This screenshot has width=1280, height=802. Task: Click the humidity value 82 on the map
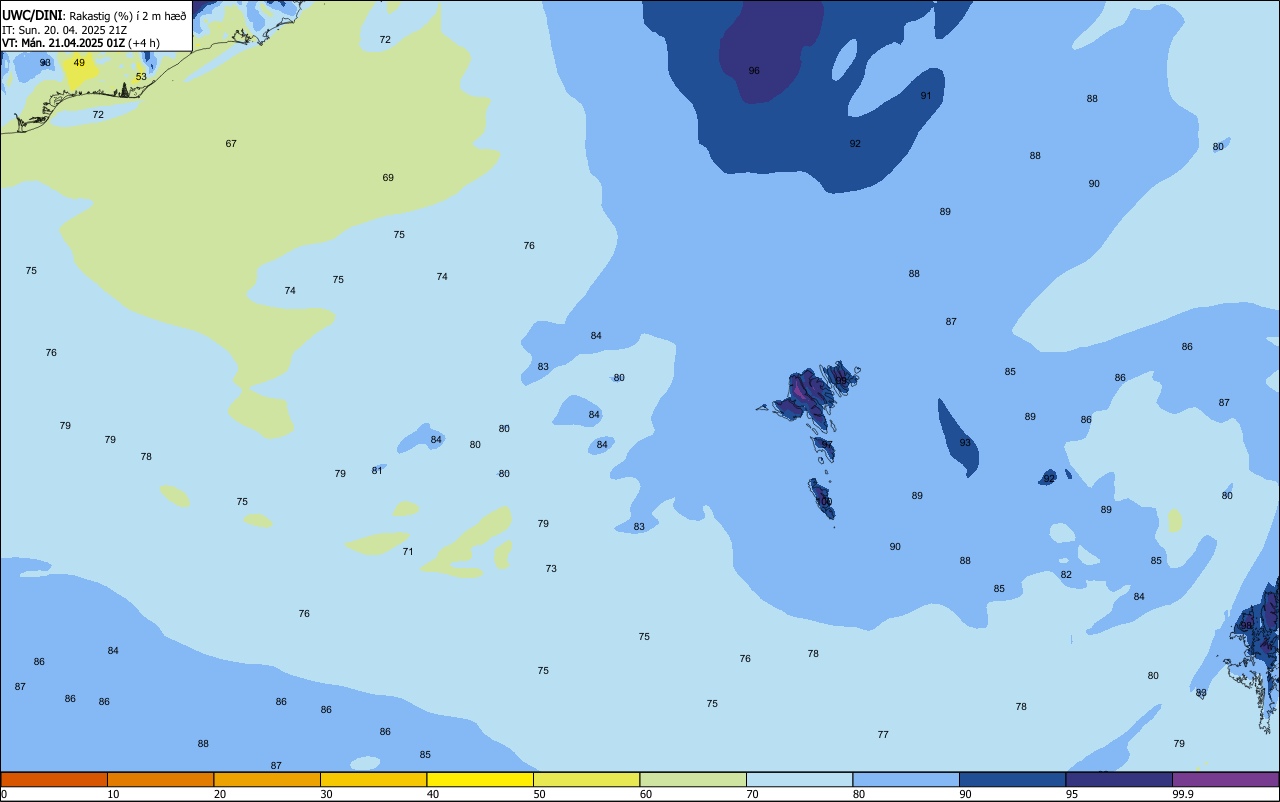(x=1066, y=575)
